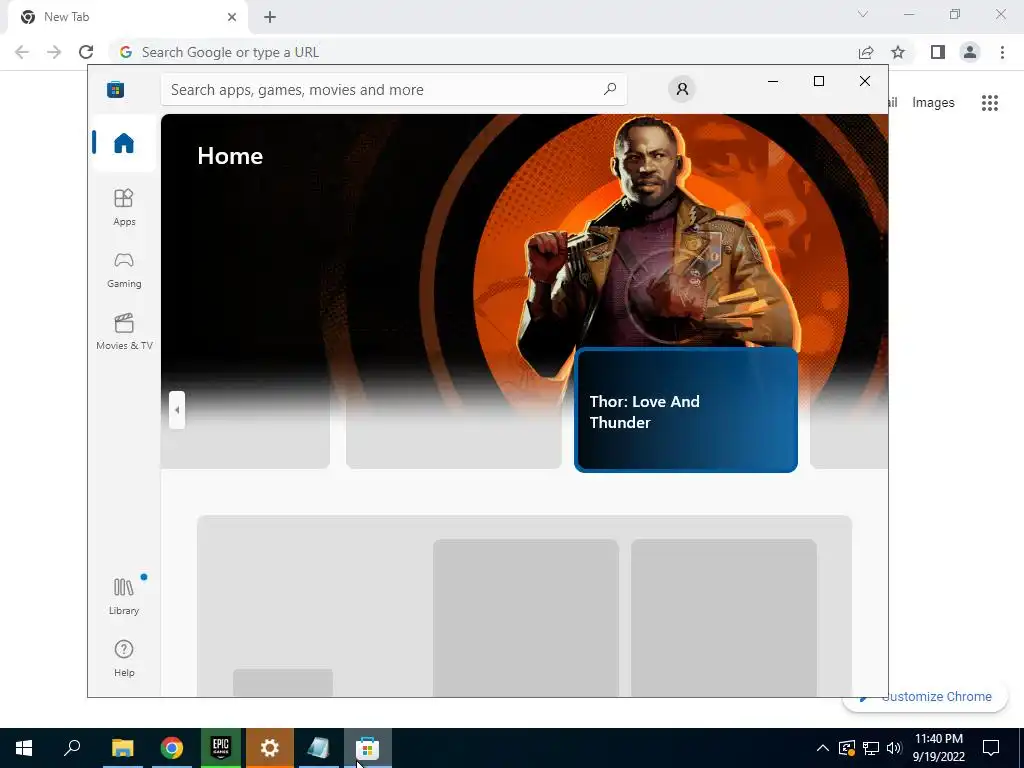Screen dimensions: 1024x768
Task: Click Customize Chrome button
Action: [926, 697]
